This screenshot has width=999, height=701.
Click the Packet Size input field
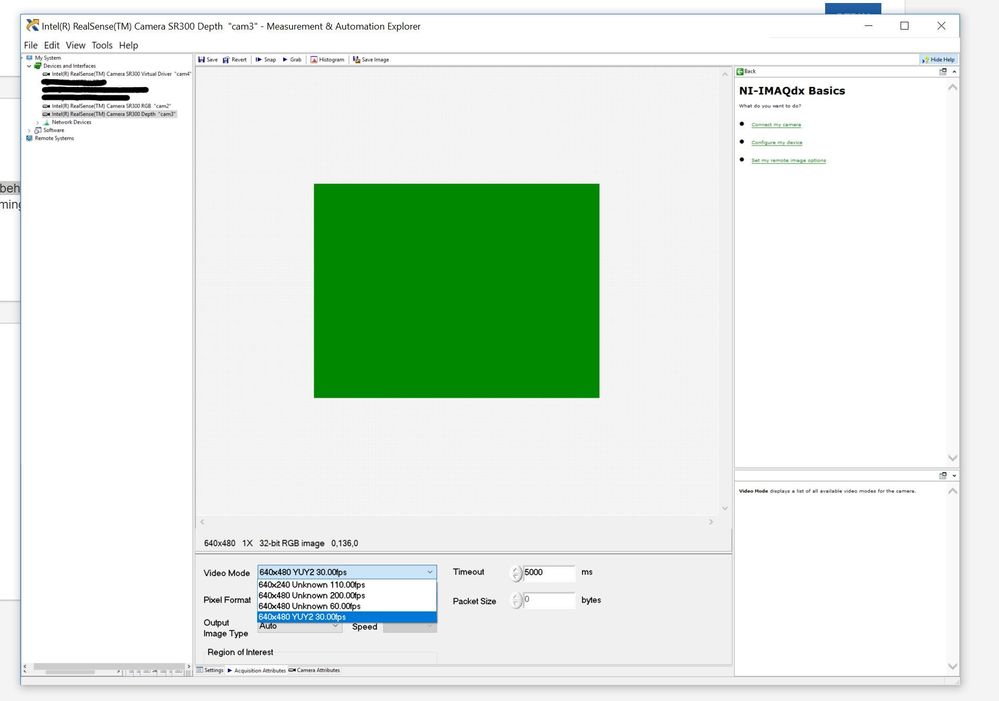pyautogui.click(x=549, y=600)
